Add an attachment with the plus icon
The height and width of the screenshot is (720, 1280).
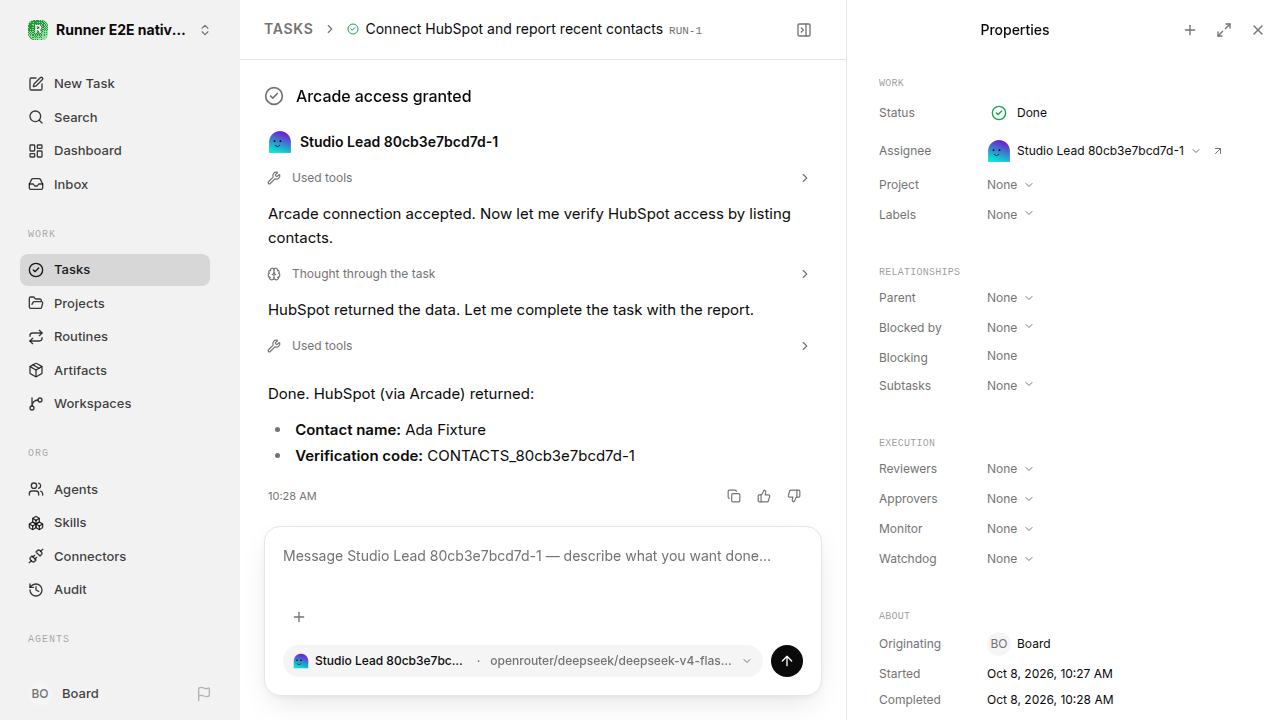299,617
